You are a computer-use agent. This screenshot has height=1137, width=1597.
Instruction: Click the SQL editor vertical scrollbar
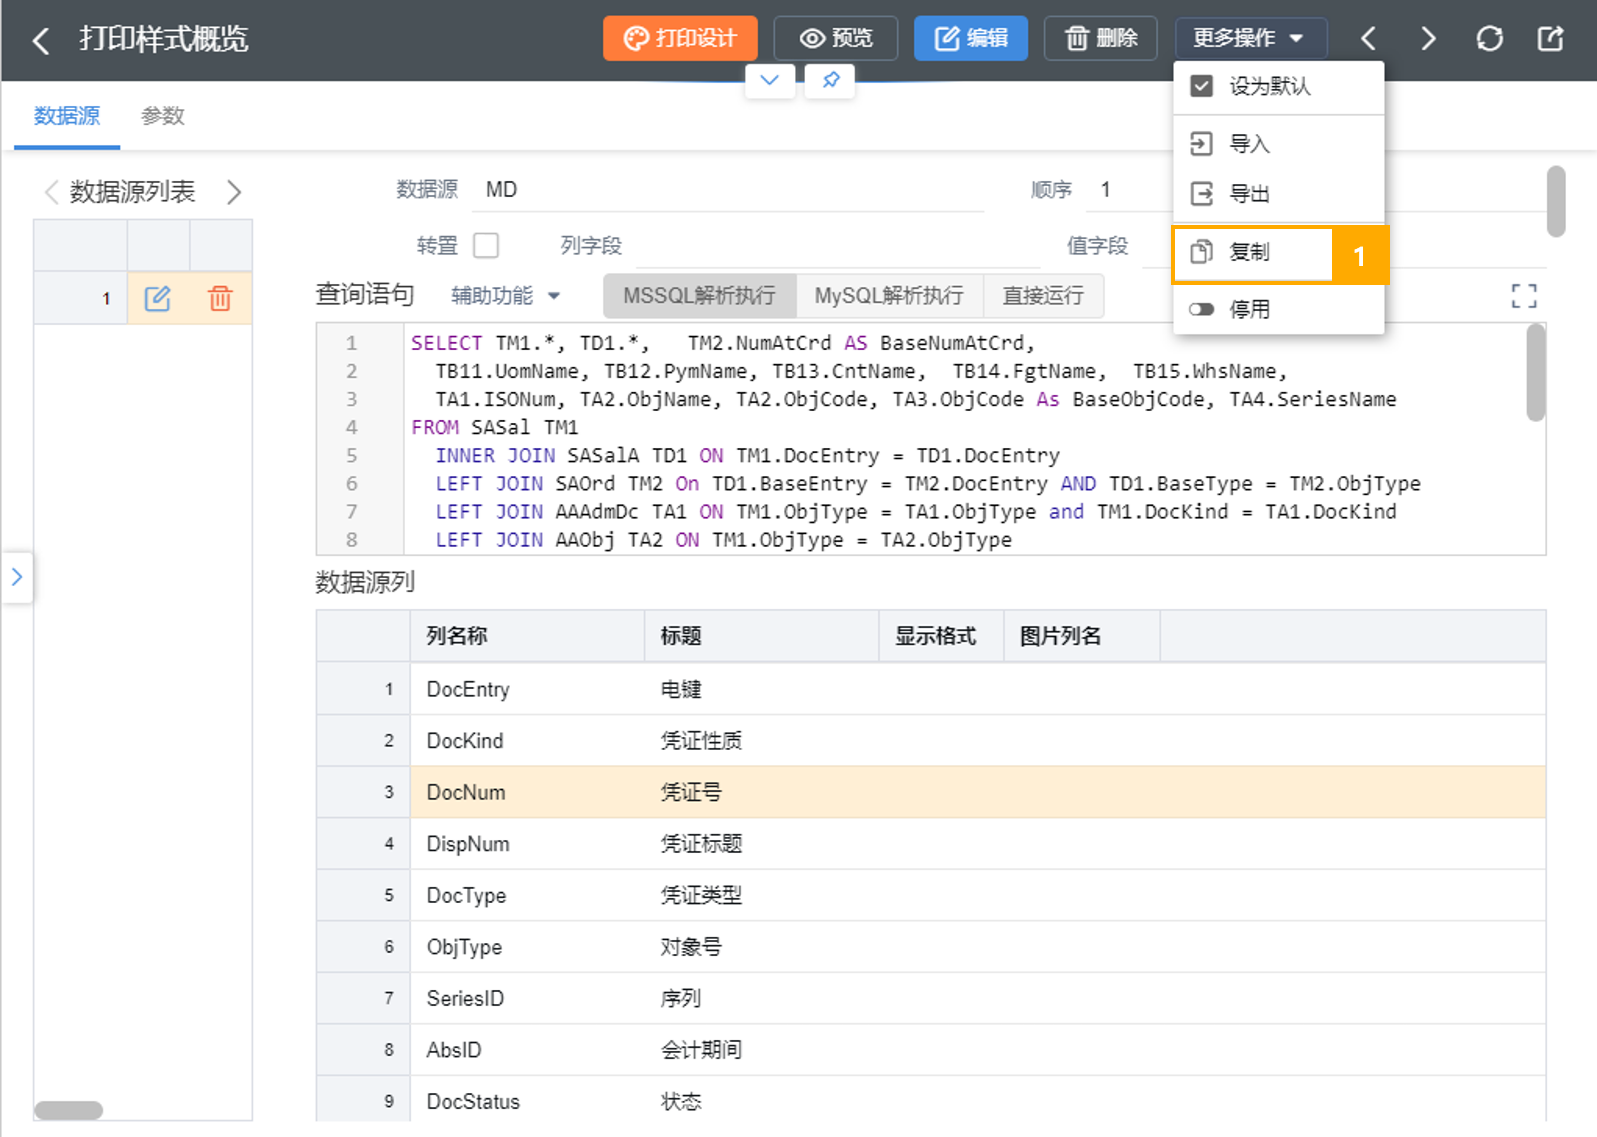click(x=1536, y=372)
